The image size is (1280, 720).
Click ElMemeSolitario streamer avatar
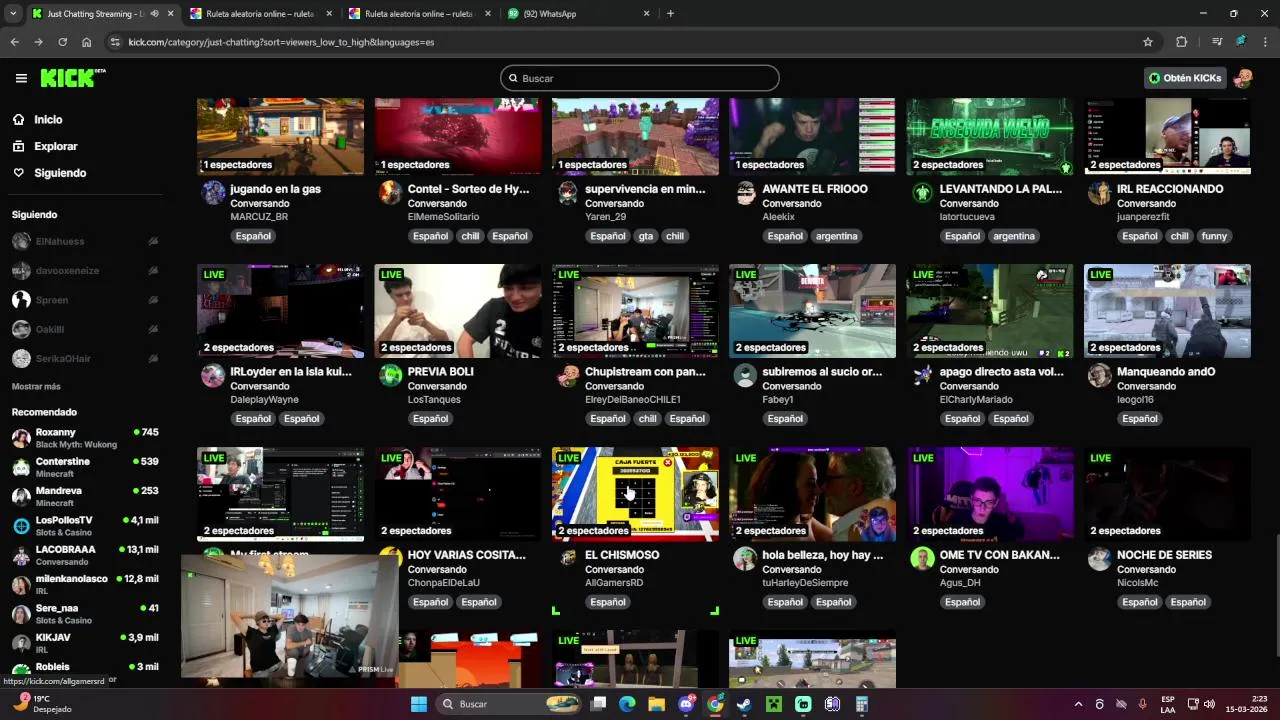click(x=391, y=193)
